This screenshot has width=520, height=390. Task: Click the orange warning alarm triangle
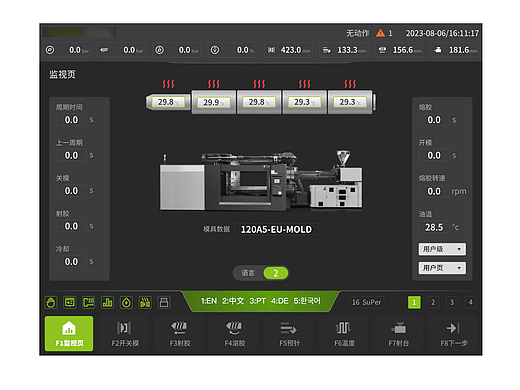pyautogui.click(x=380, y=33)
